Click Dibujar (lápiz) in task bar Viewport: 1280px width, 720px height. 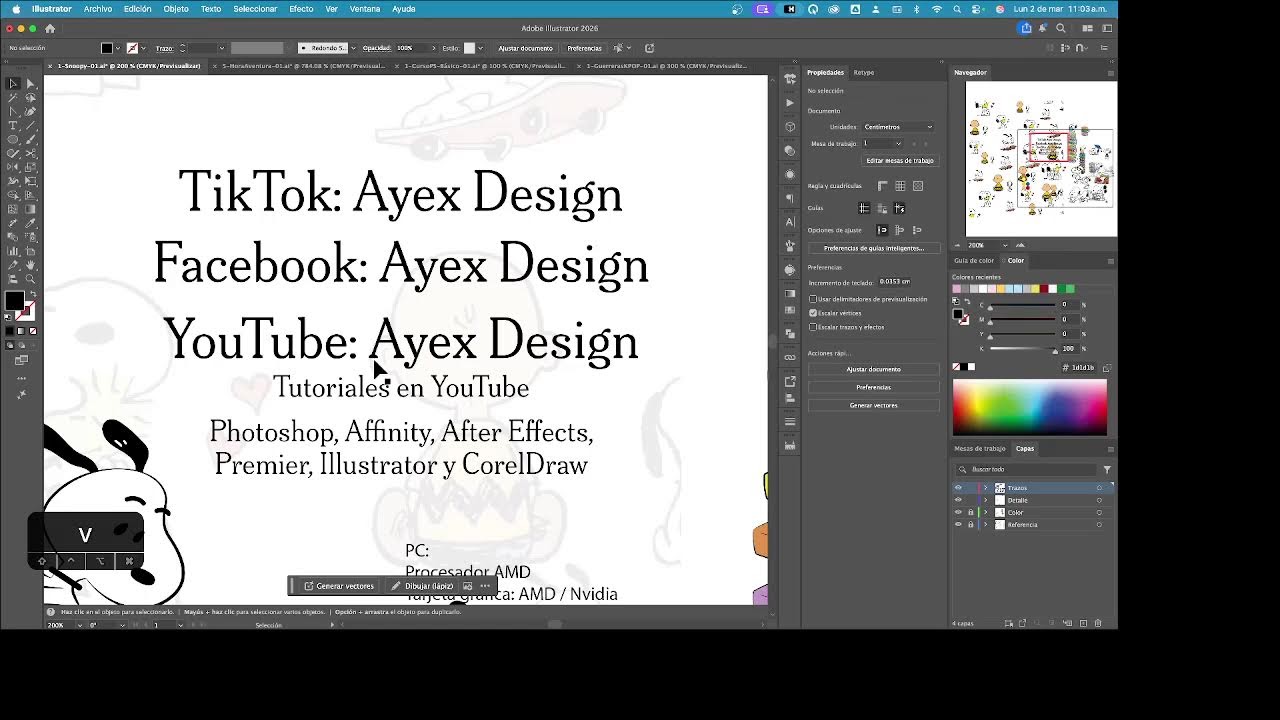coord(422,586)
